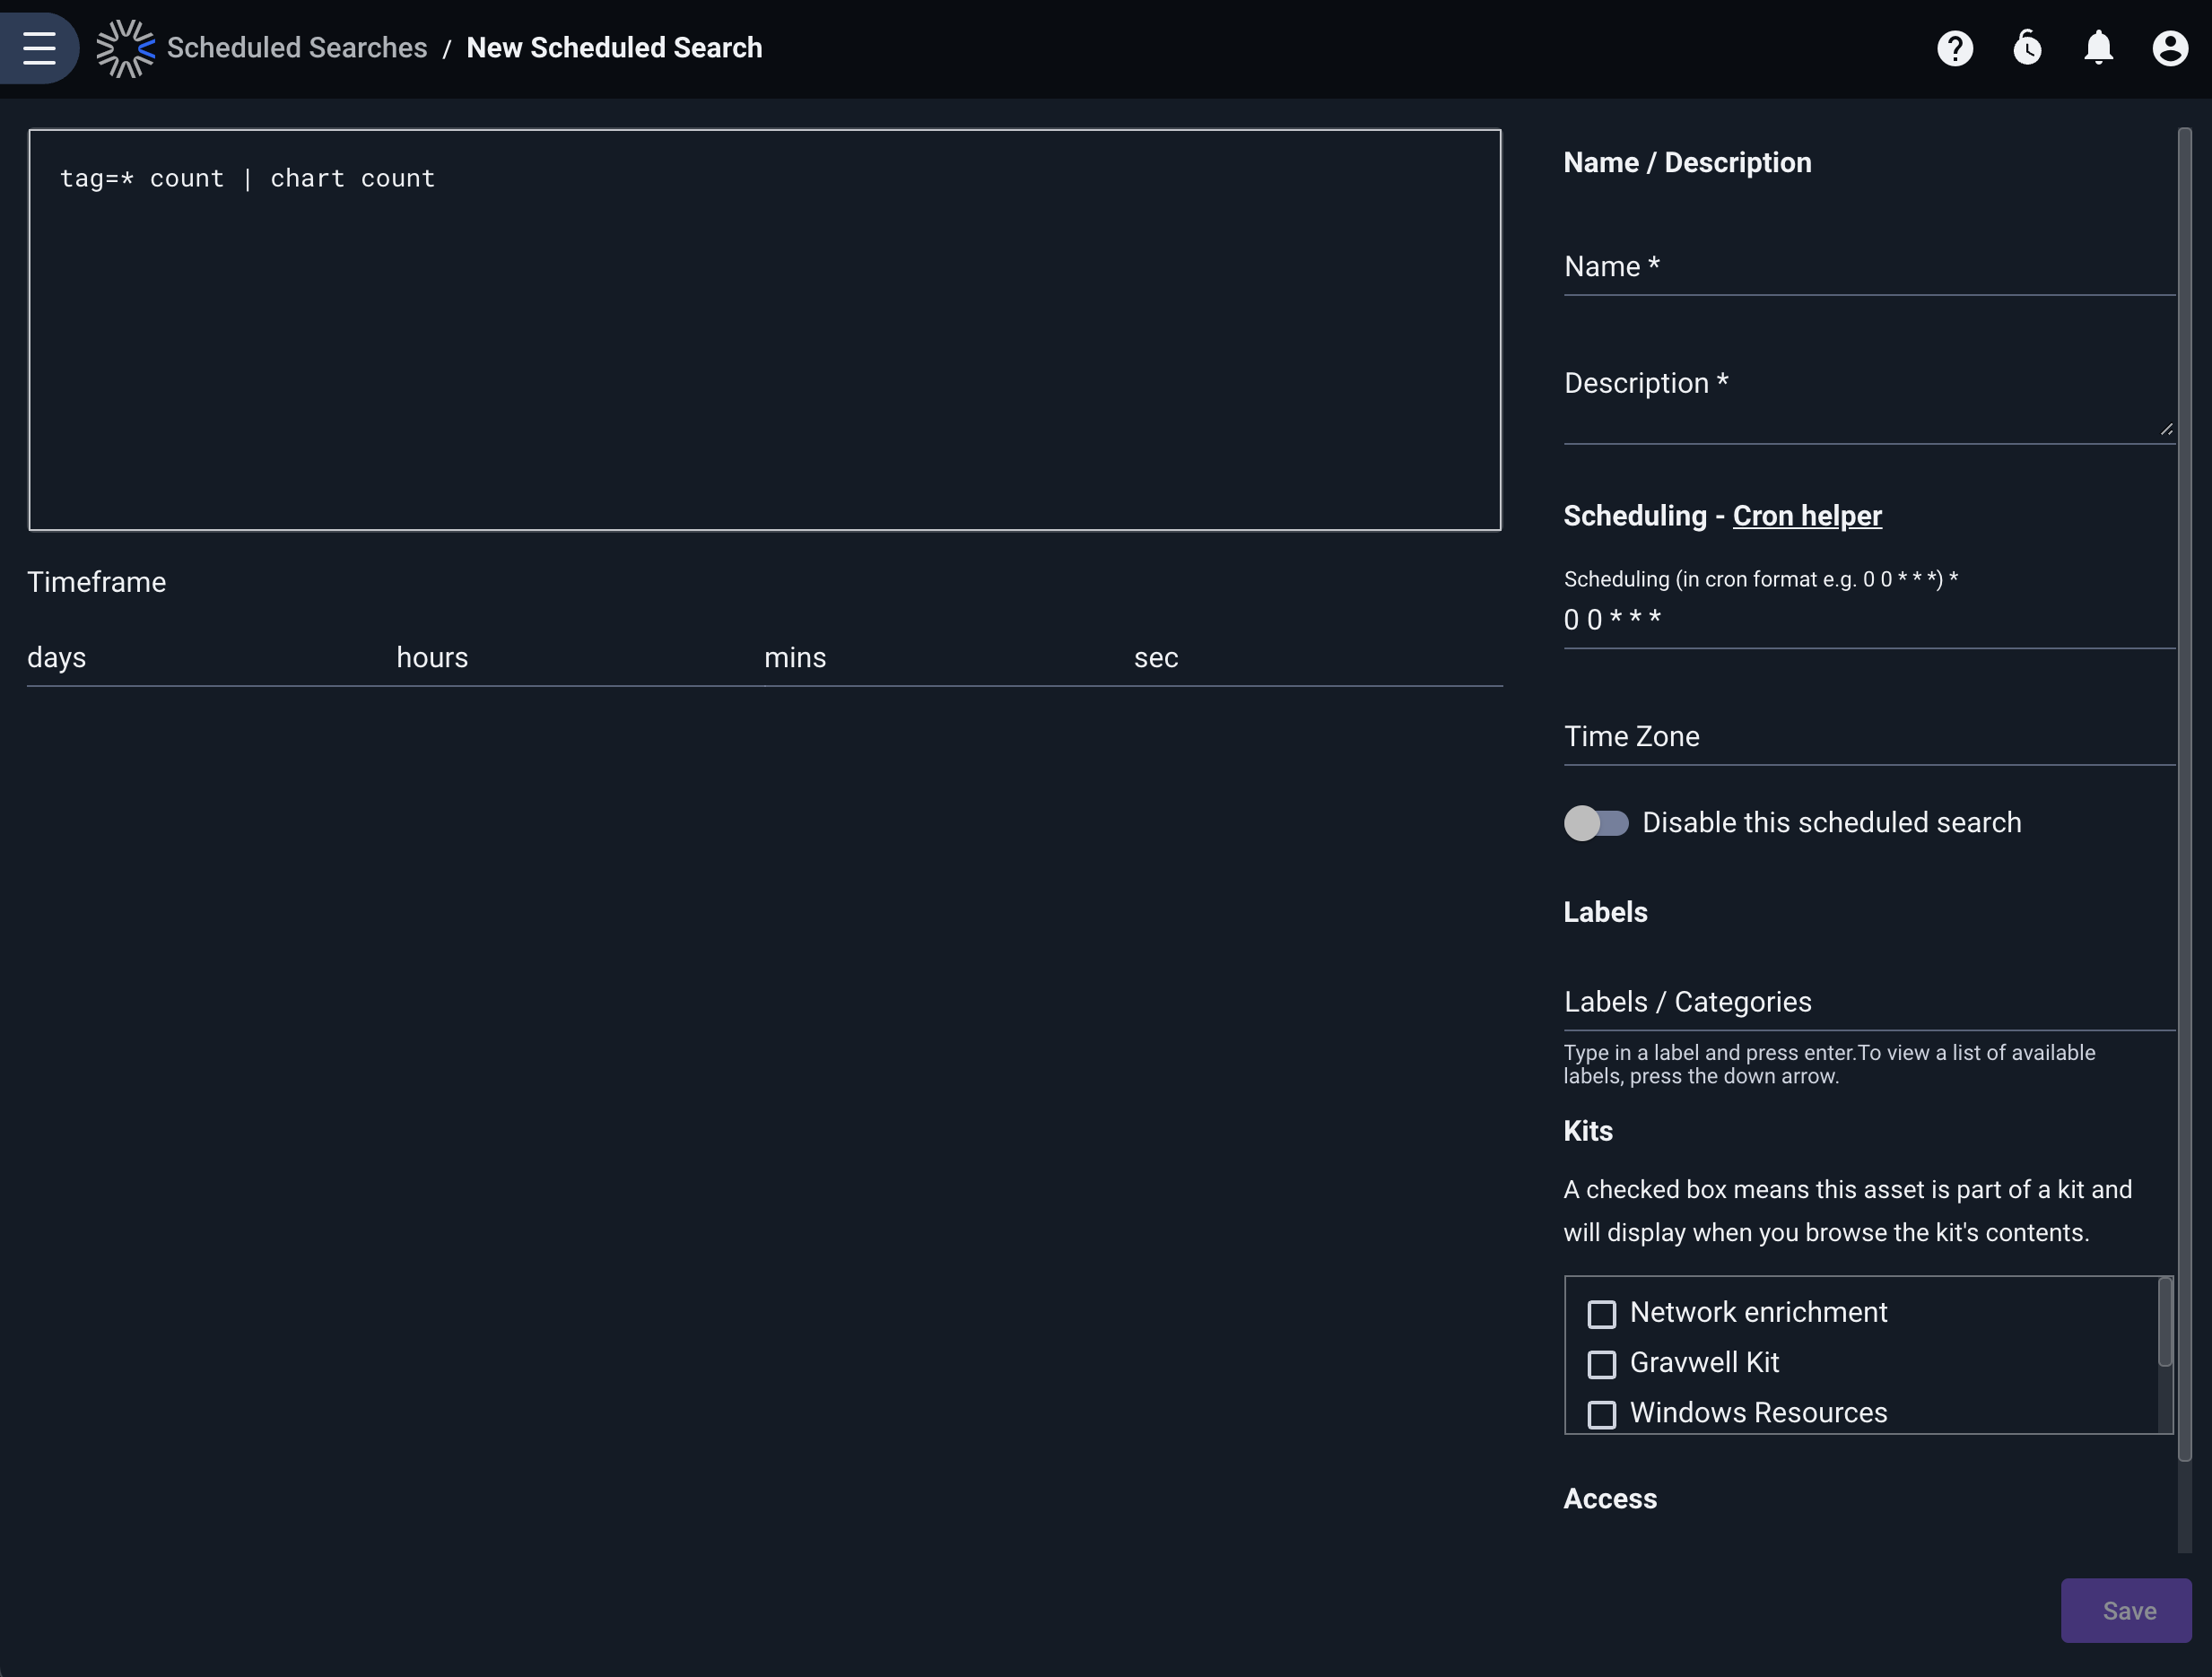
Task: Open the help question mark icon
Action: (x=1955, y=48)
